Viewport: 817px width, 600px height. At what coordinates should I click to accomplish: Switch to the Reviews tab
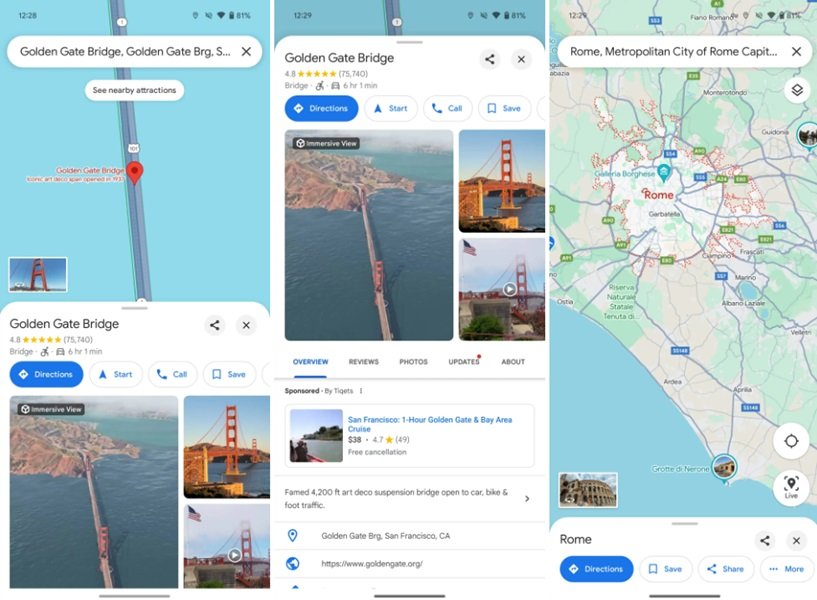363,362
